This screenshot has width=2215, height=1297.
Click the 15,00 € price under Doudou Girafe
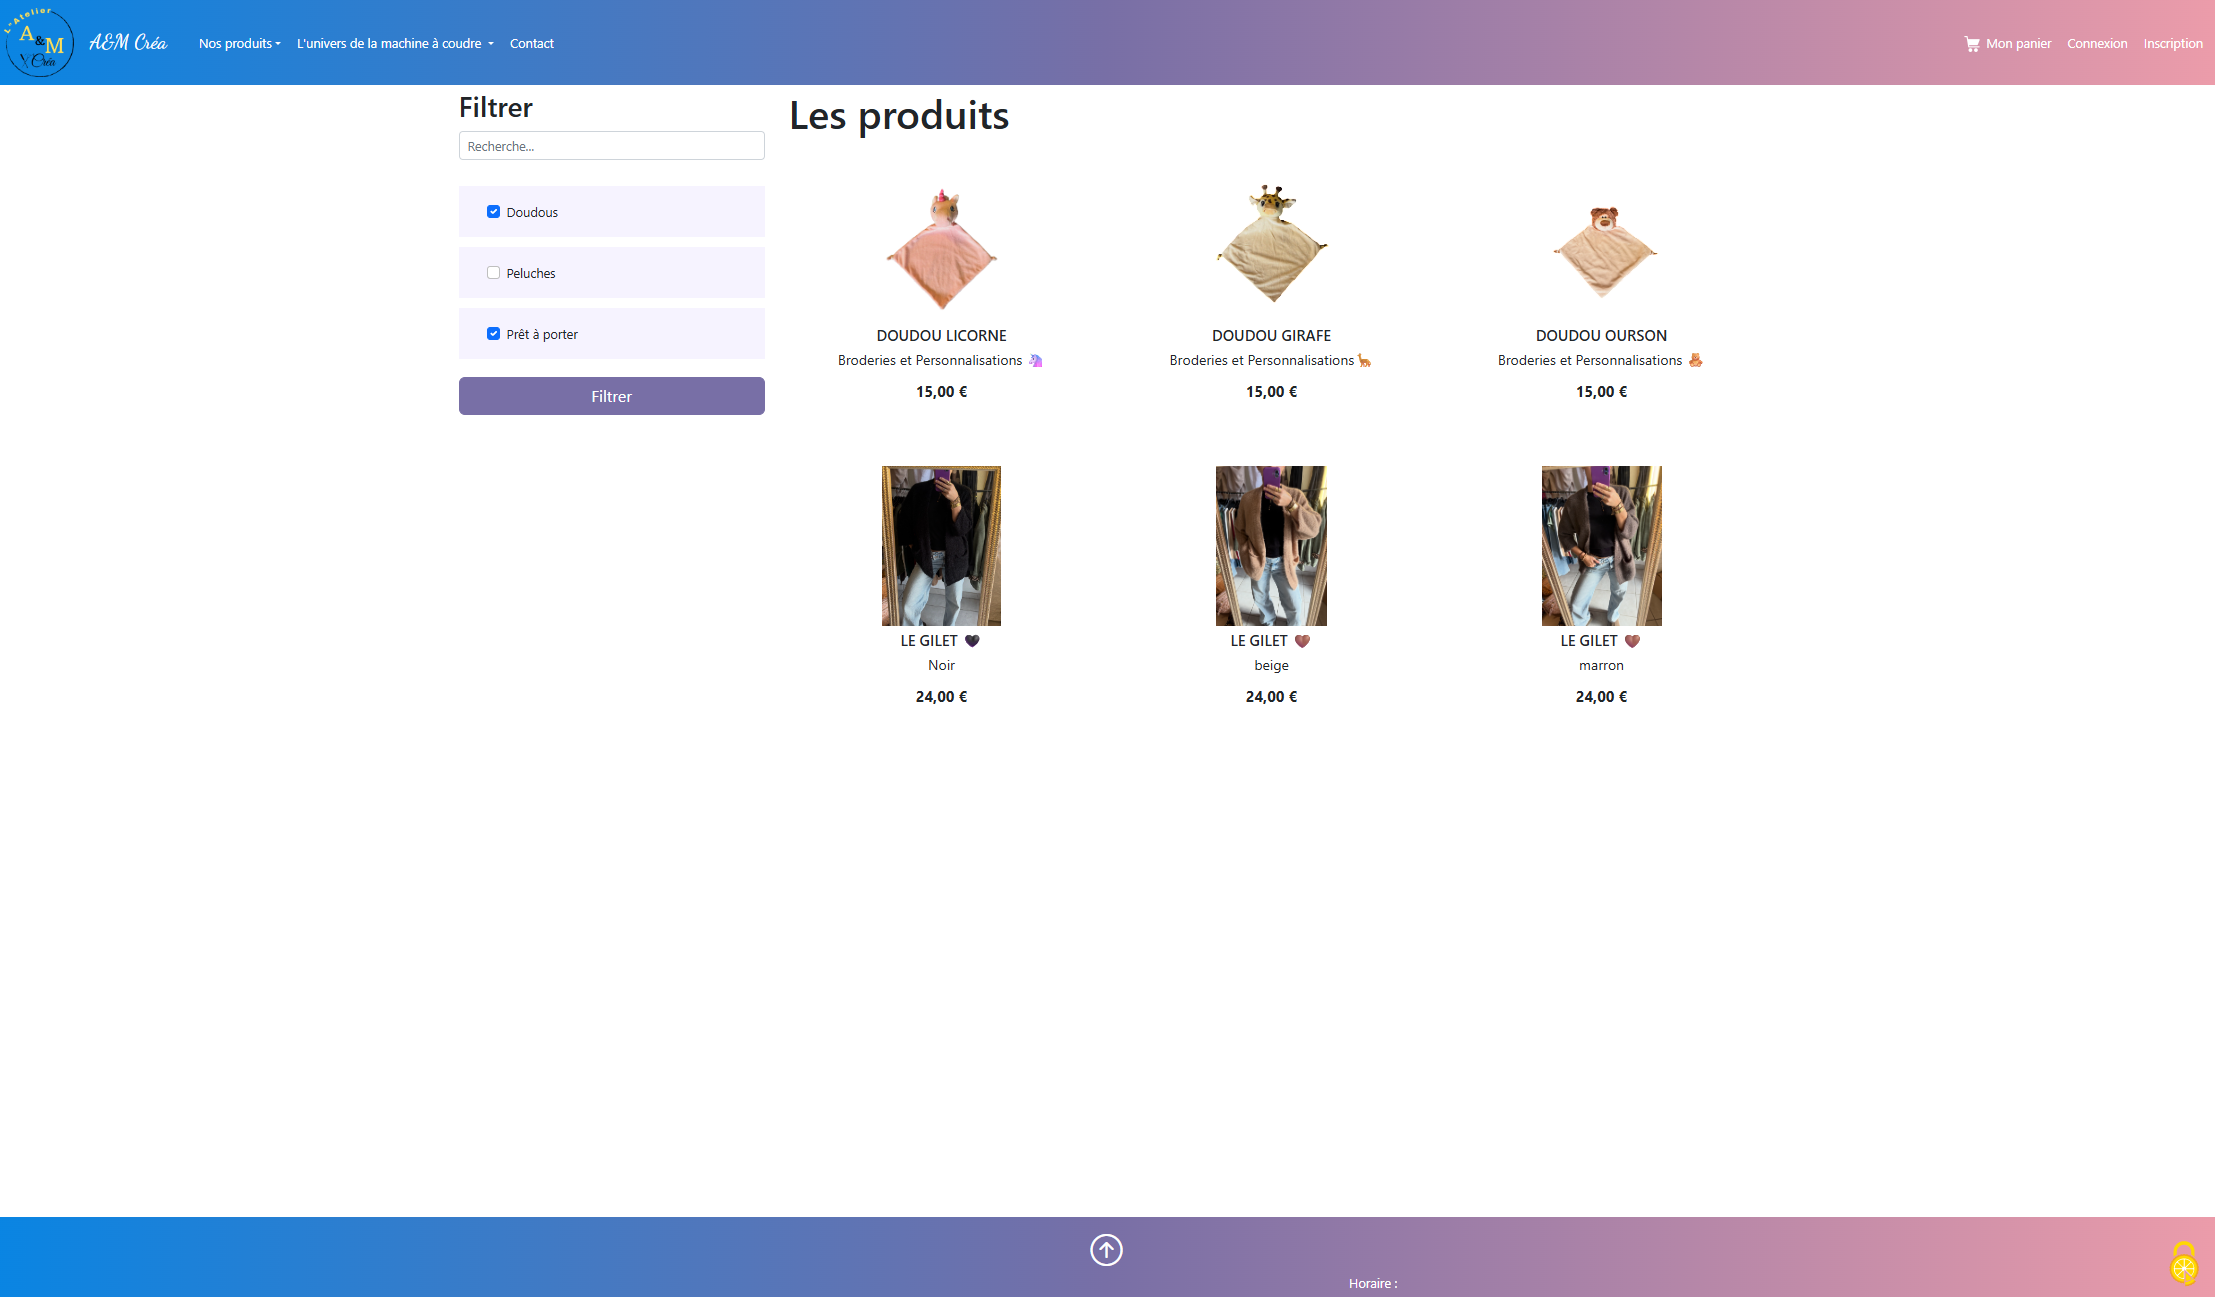tap(1272, 392)
